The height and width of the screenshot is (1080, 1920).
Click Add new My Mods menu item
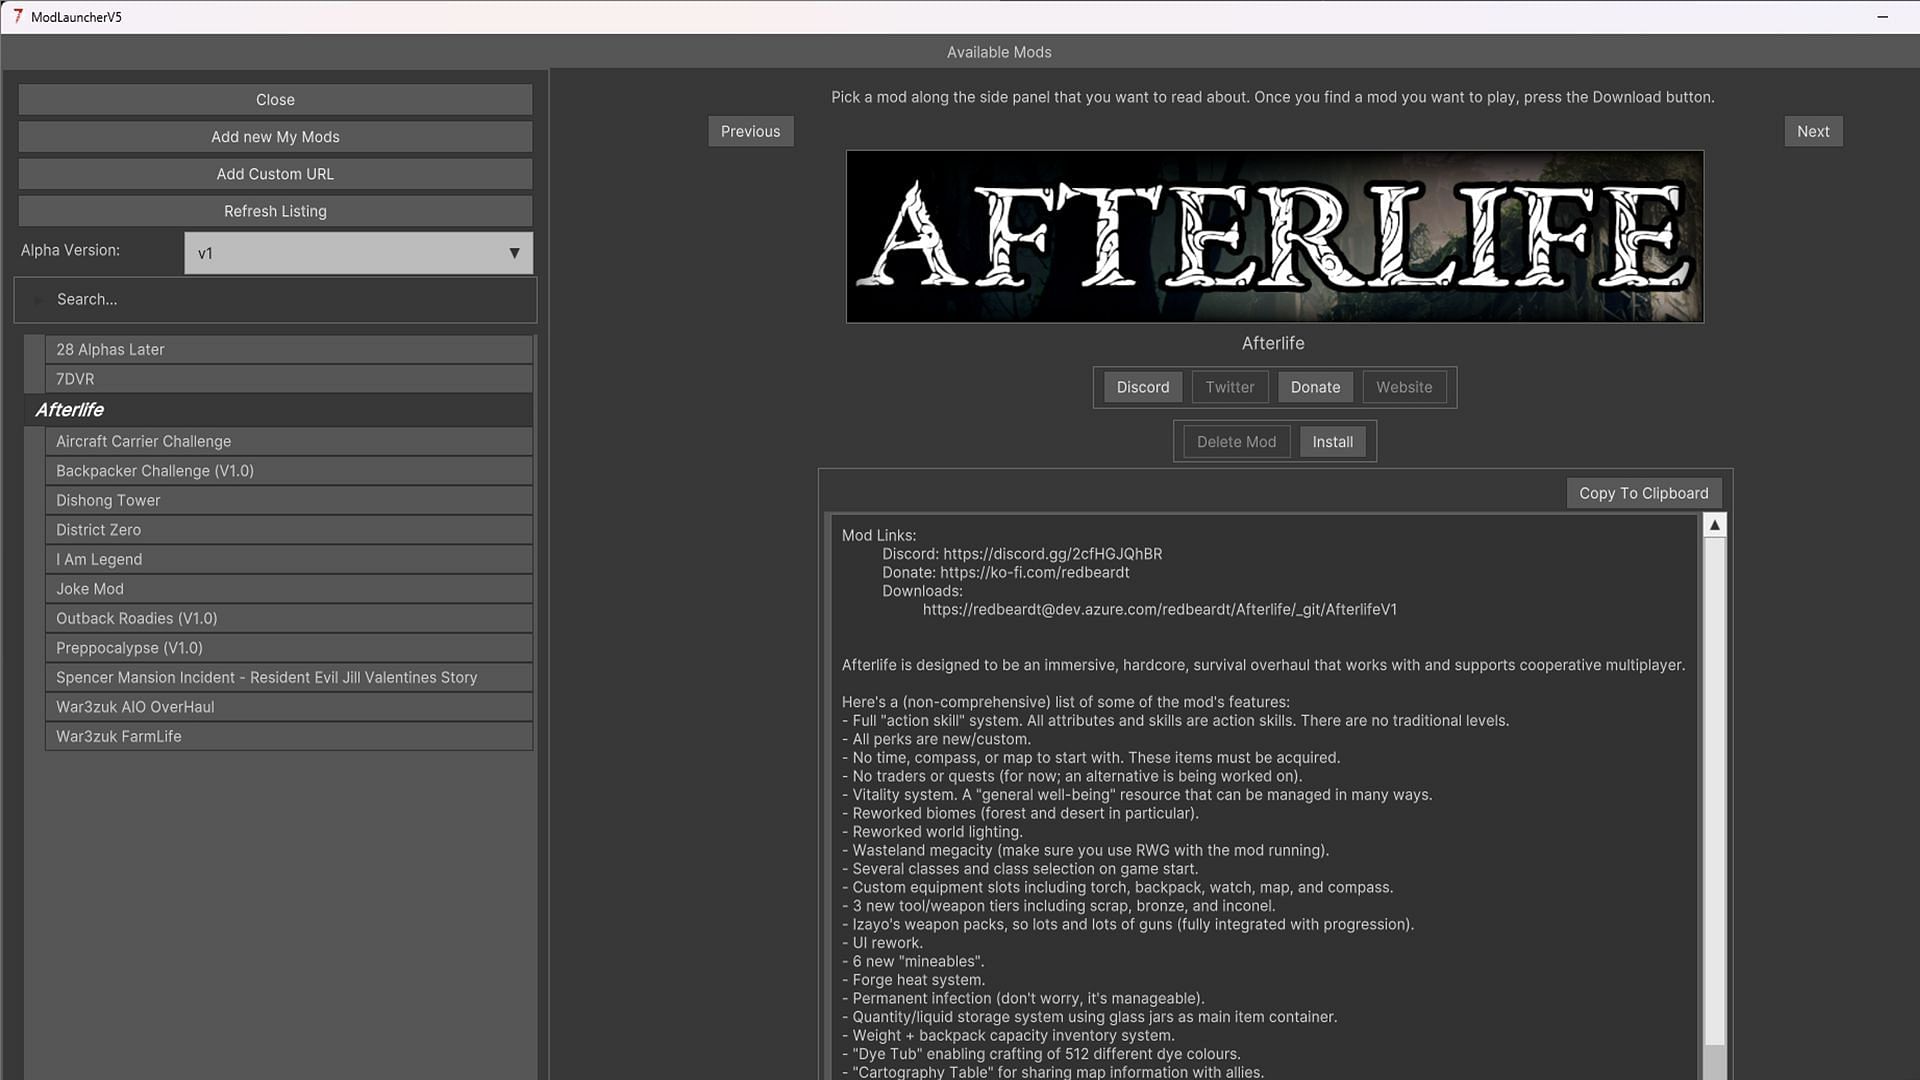274,136
